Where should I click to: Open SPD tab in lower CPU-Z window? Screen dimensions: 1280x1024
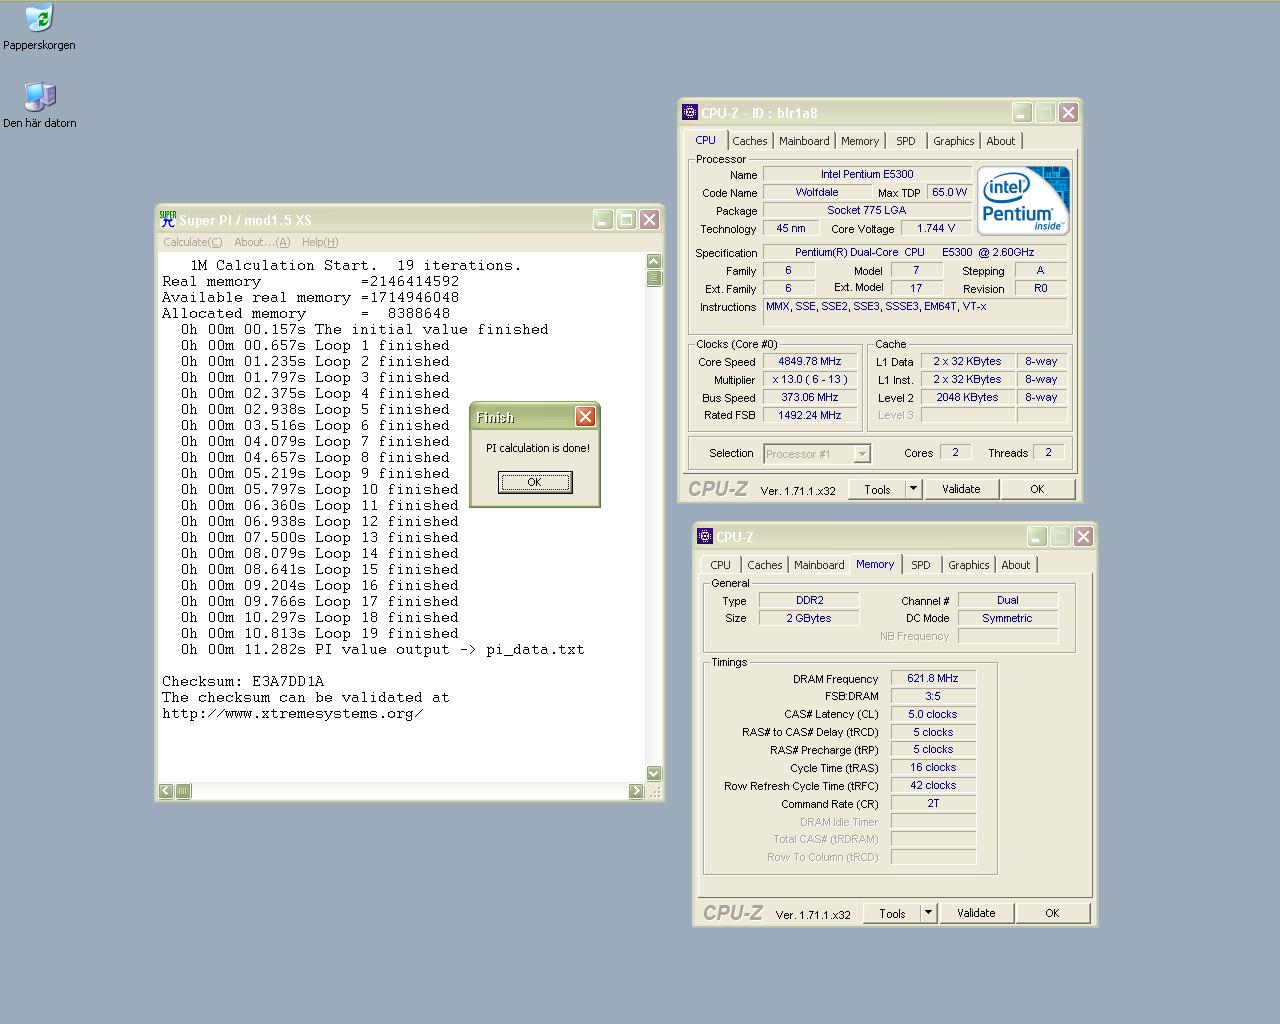(921, 565)
